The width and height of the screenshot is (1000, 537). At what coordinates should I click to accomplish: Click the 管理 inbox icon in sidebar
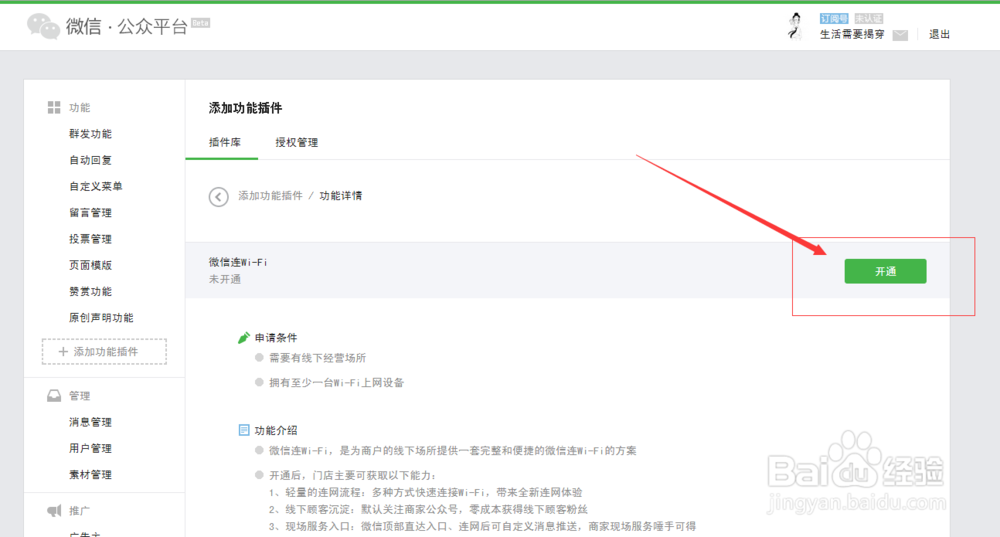point(54,396)
